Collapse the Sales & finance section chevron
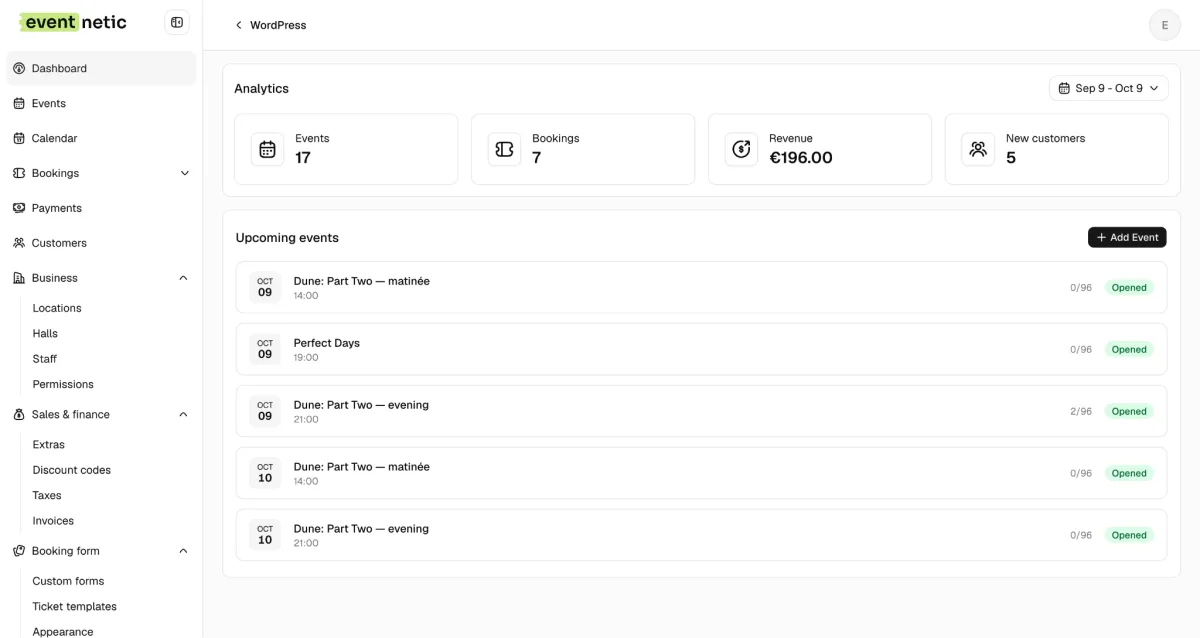 click(183, 414)
